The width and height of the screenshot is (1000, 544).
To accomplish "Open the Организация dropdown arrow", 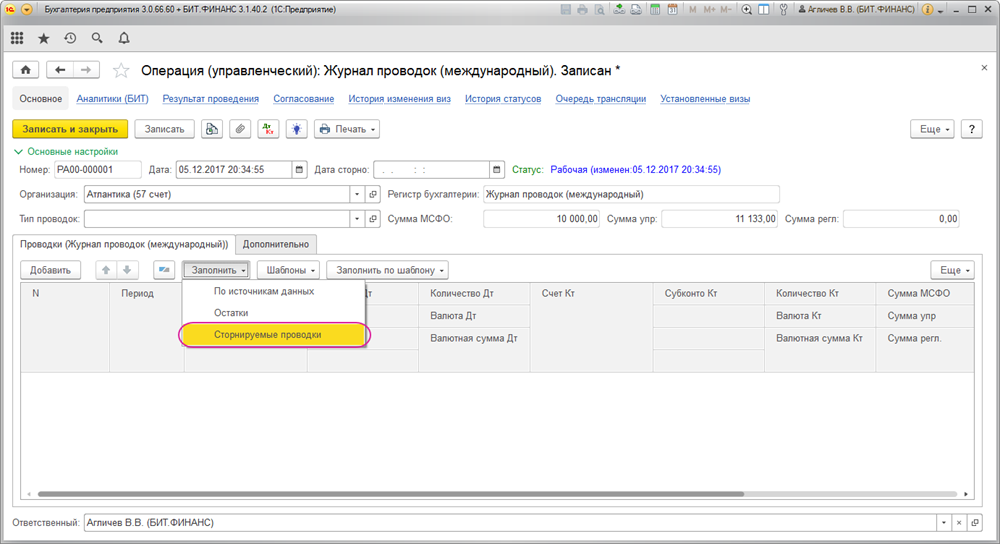I will pyautogui.click(x=357, y=195).
